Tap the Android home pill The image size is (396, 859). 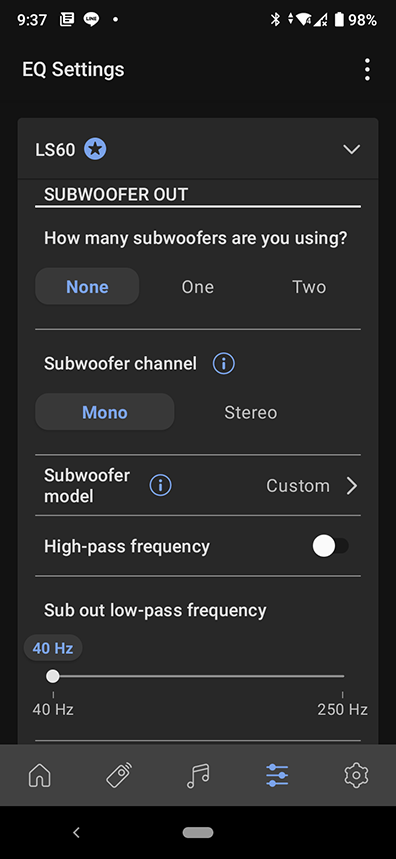click(x=198, y=833)
